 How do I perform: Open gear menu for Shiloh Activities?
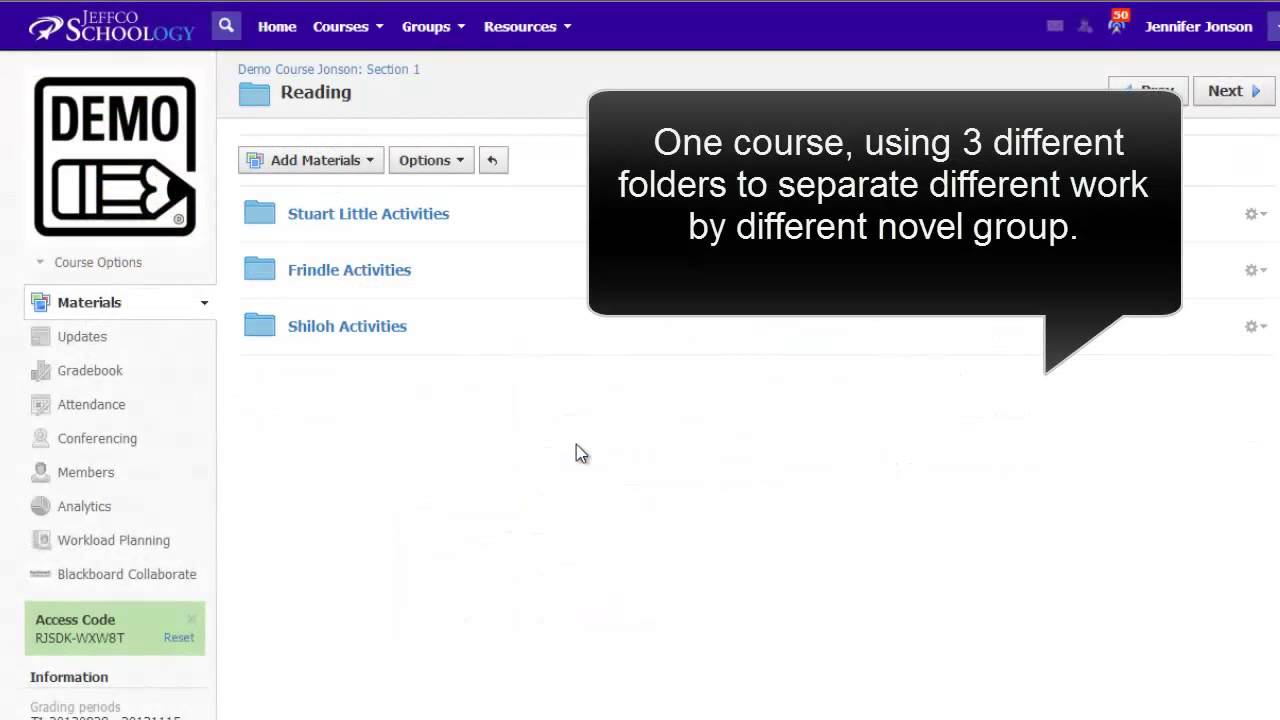click(1255, 326)
